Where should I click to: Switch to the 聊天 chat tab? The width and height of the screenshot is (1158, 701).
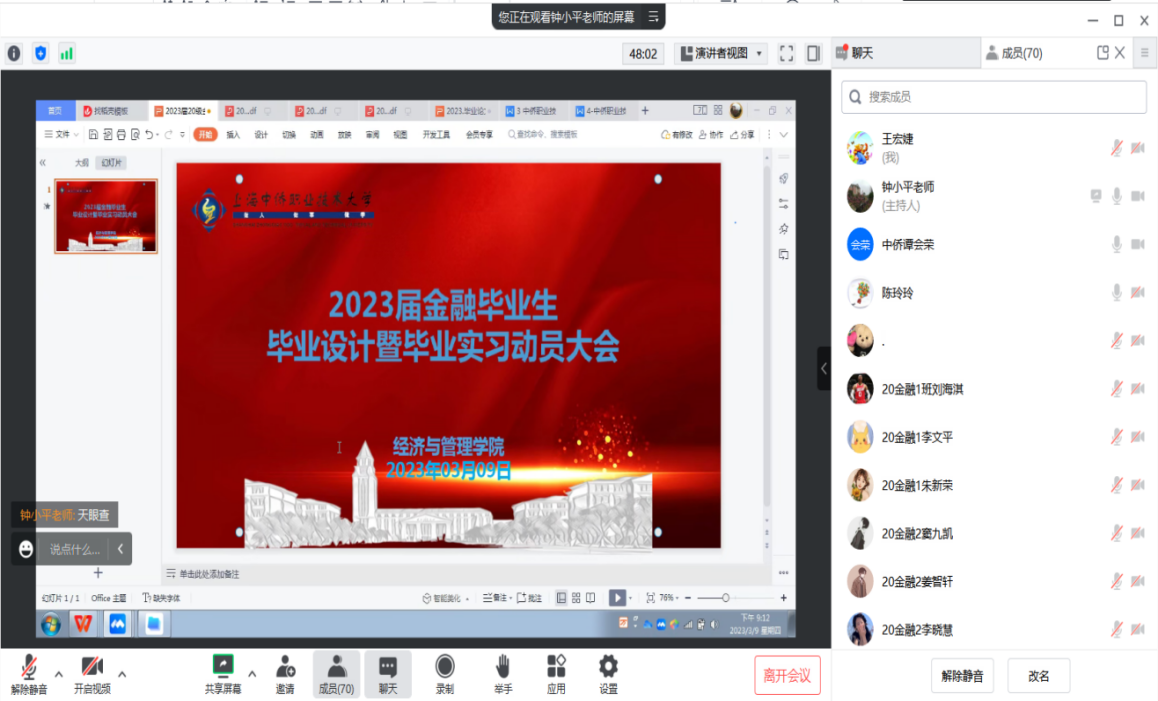905,53
